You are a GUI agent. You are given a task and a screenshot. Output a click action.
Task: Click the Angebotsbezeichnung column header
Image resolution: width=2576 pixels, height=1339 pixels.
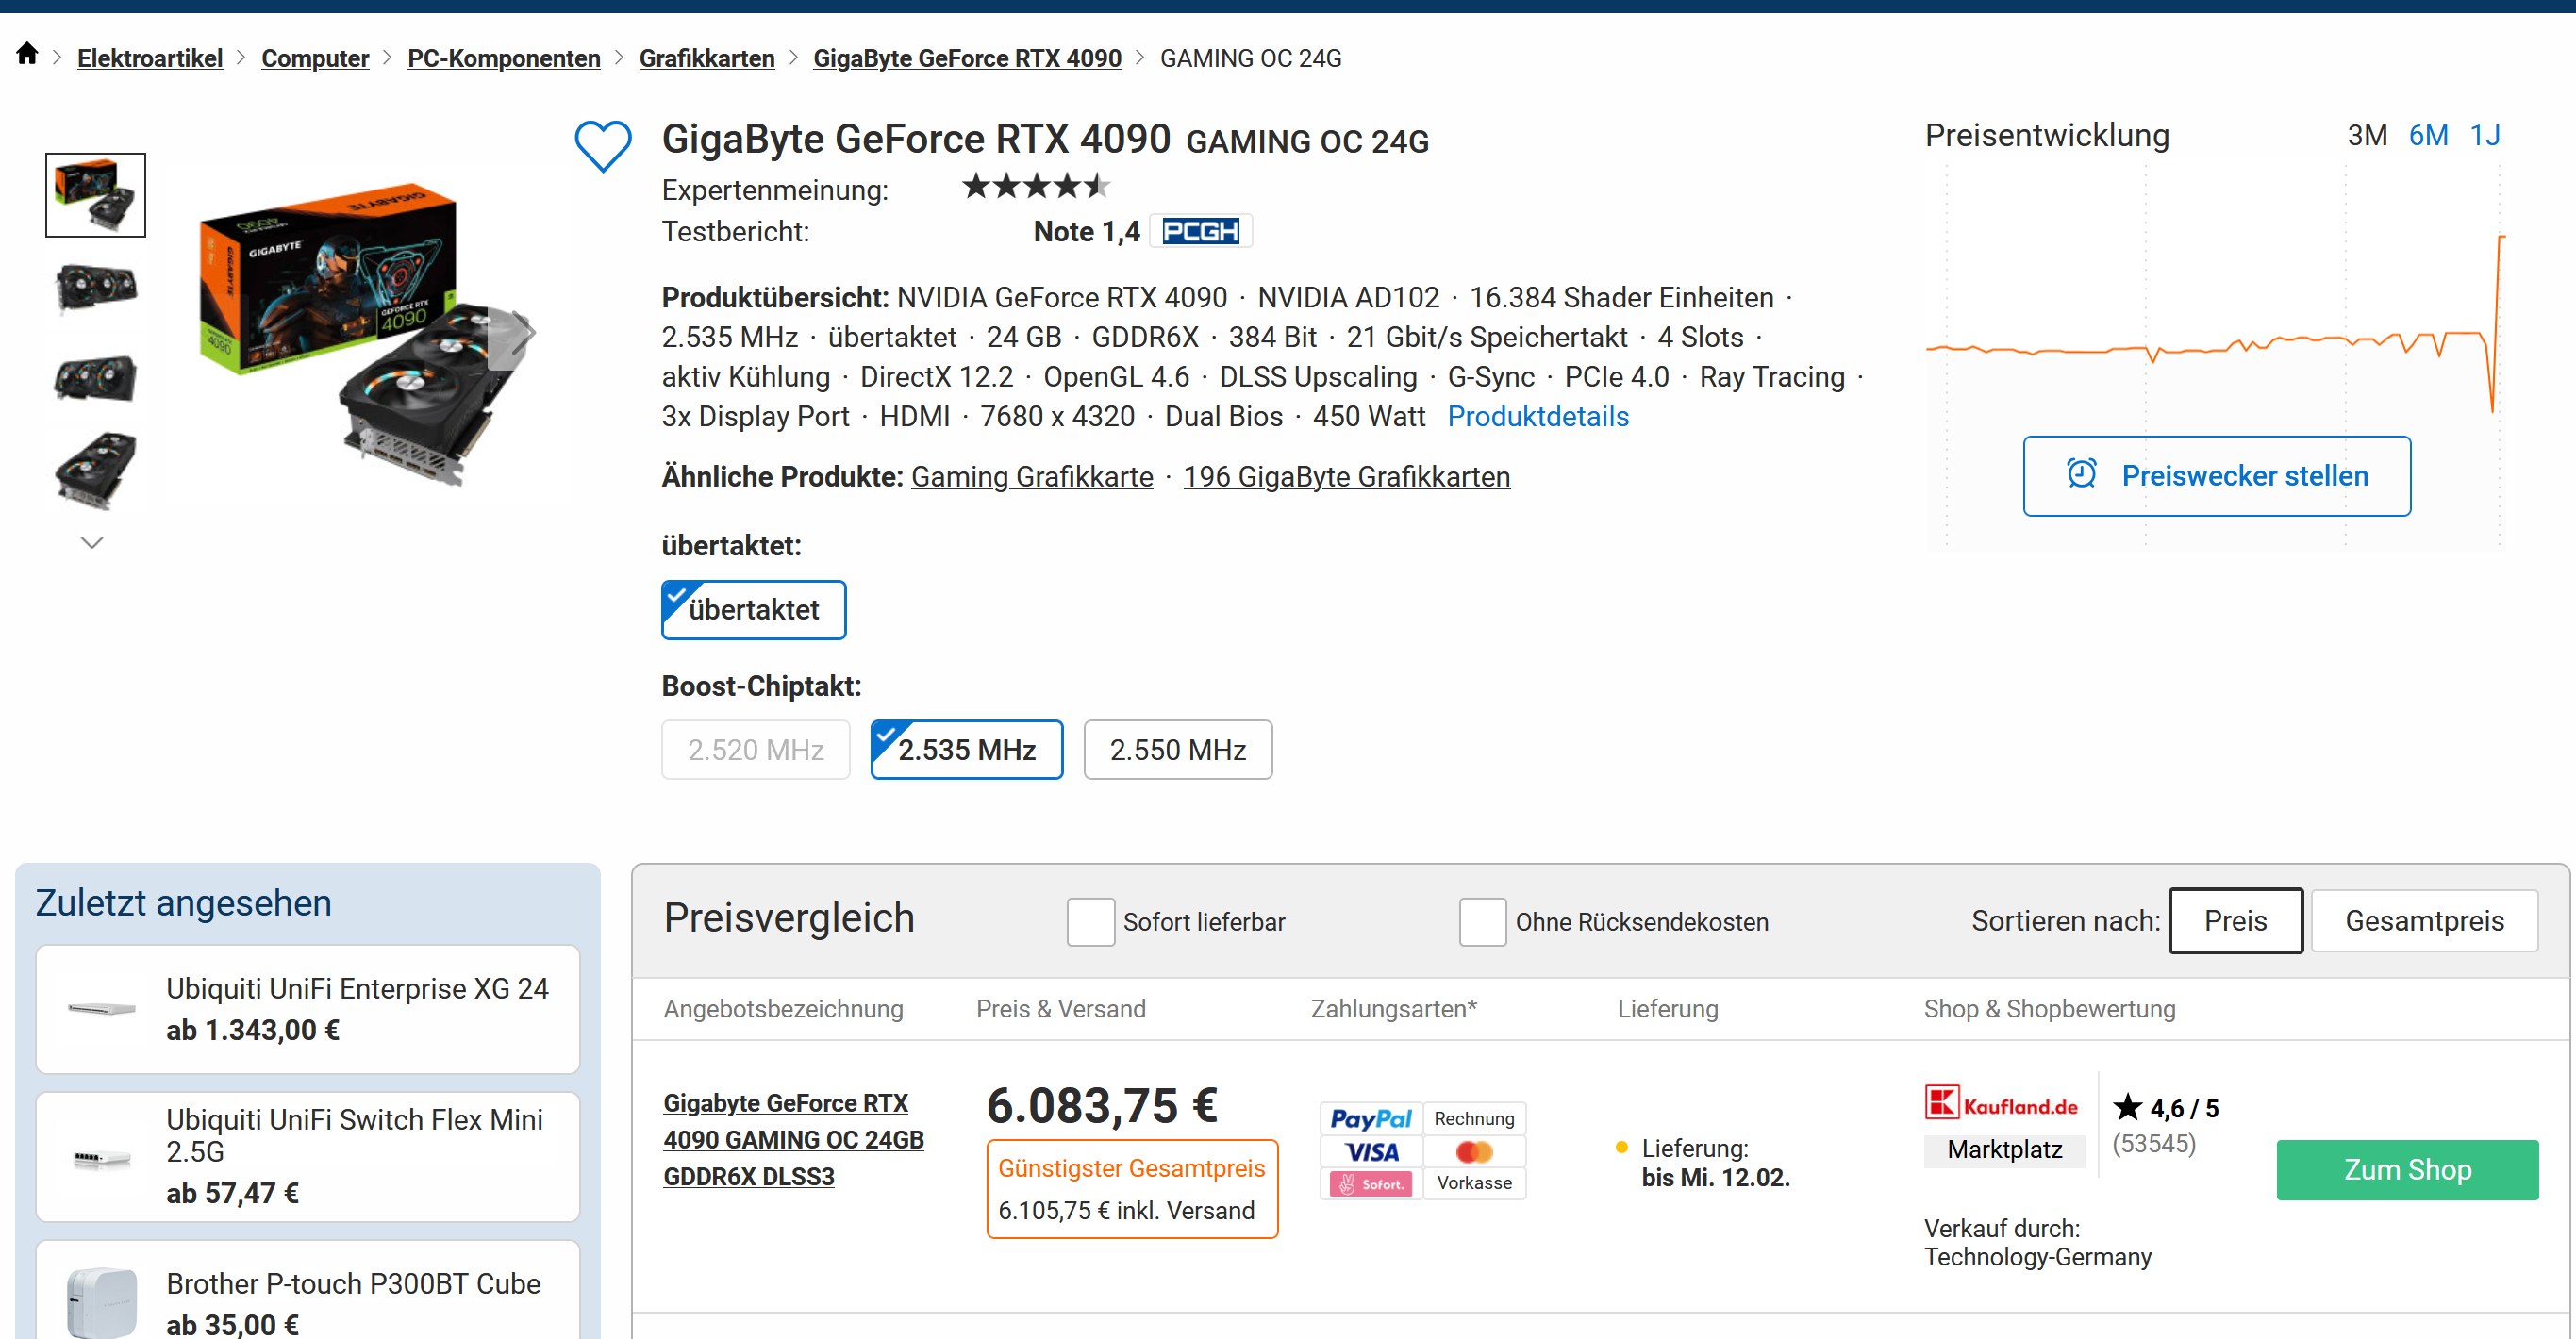pos(783,1009)
